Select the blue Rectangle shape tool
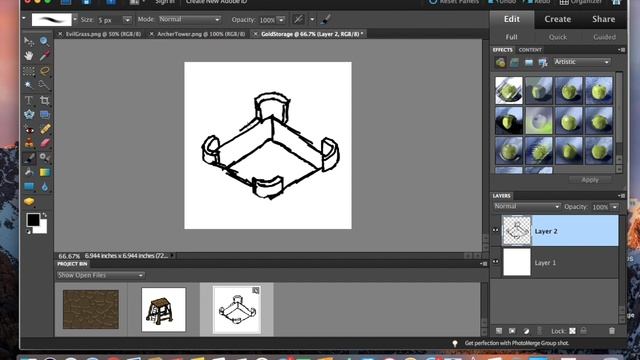This screenshot has height=360, width=640. coord(29,187)
